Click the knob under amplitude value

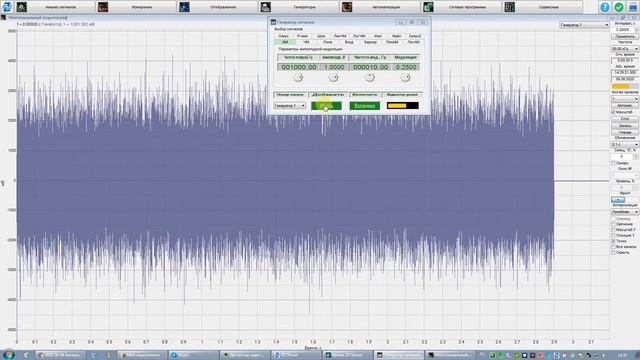pyautogui.click(x=333, y=78)
